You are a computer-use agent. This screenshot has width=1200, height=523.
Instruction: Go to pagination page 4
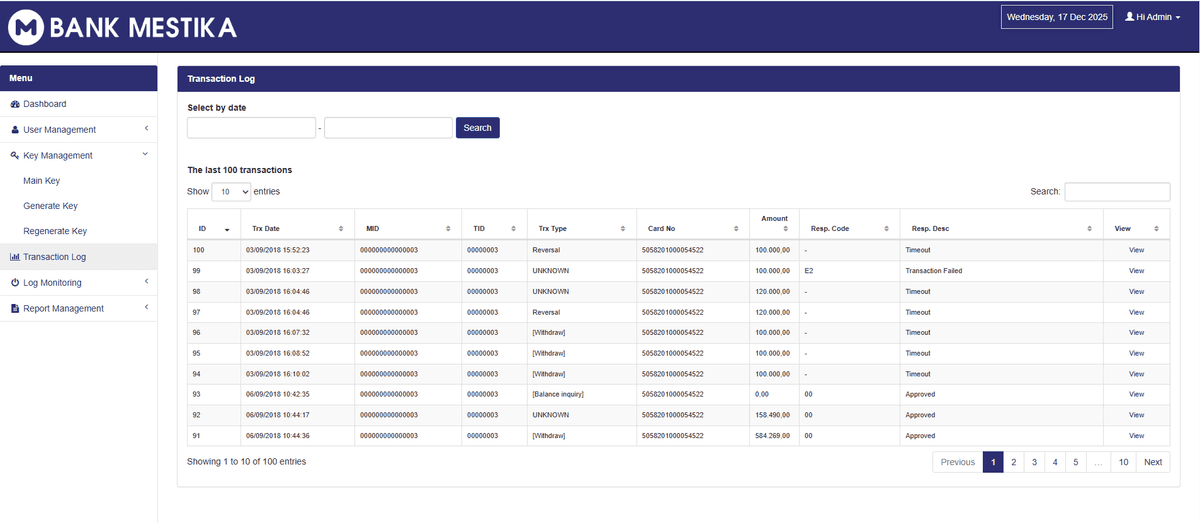[1055, 462]
